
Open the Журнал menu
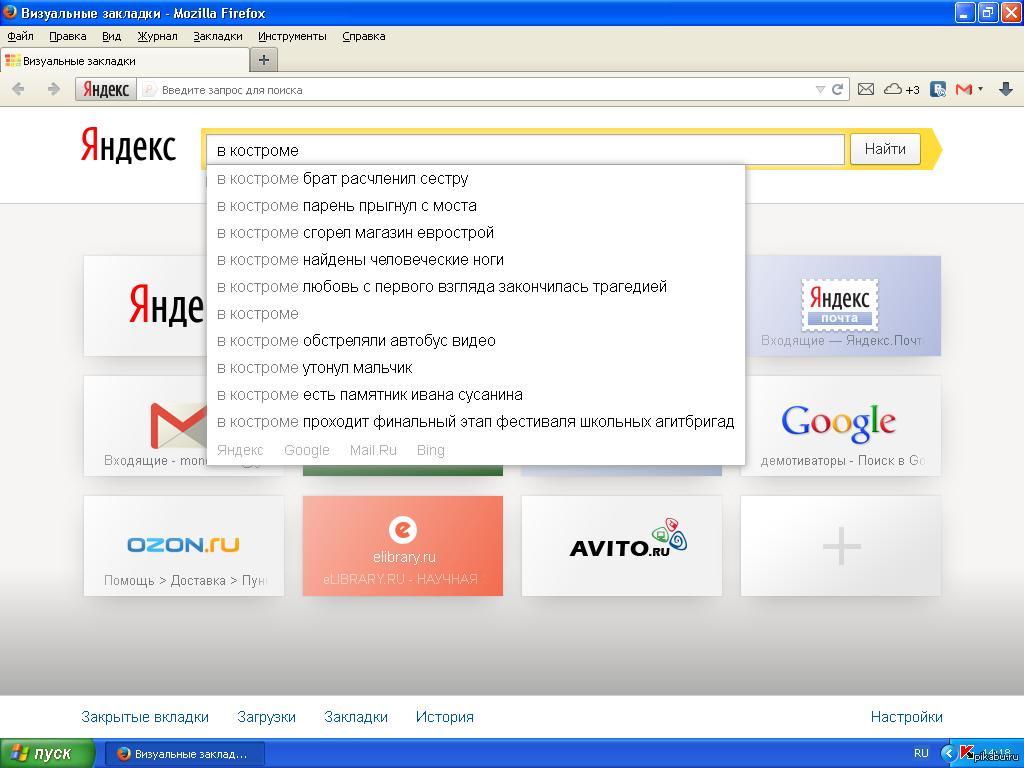point(157,37)
